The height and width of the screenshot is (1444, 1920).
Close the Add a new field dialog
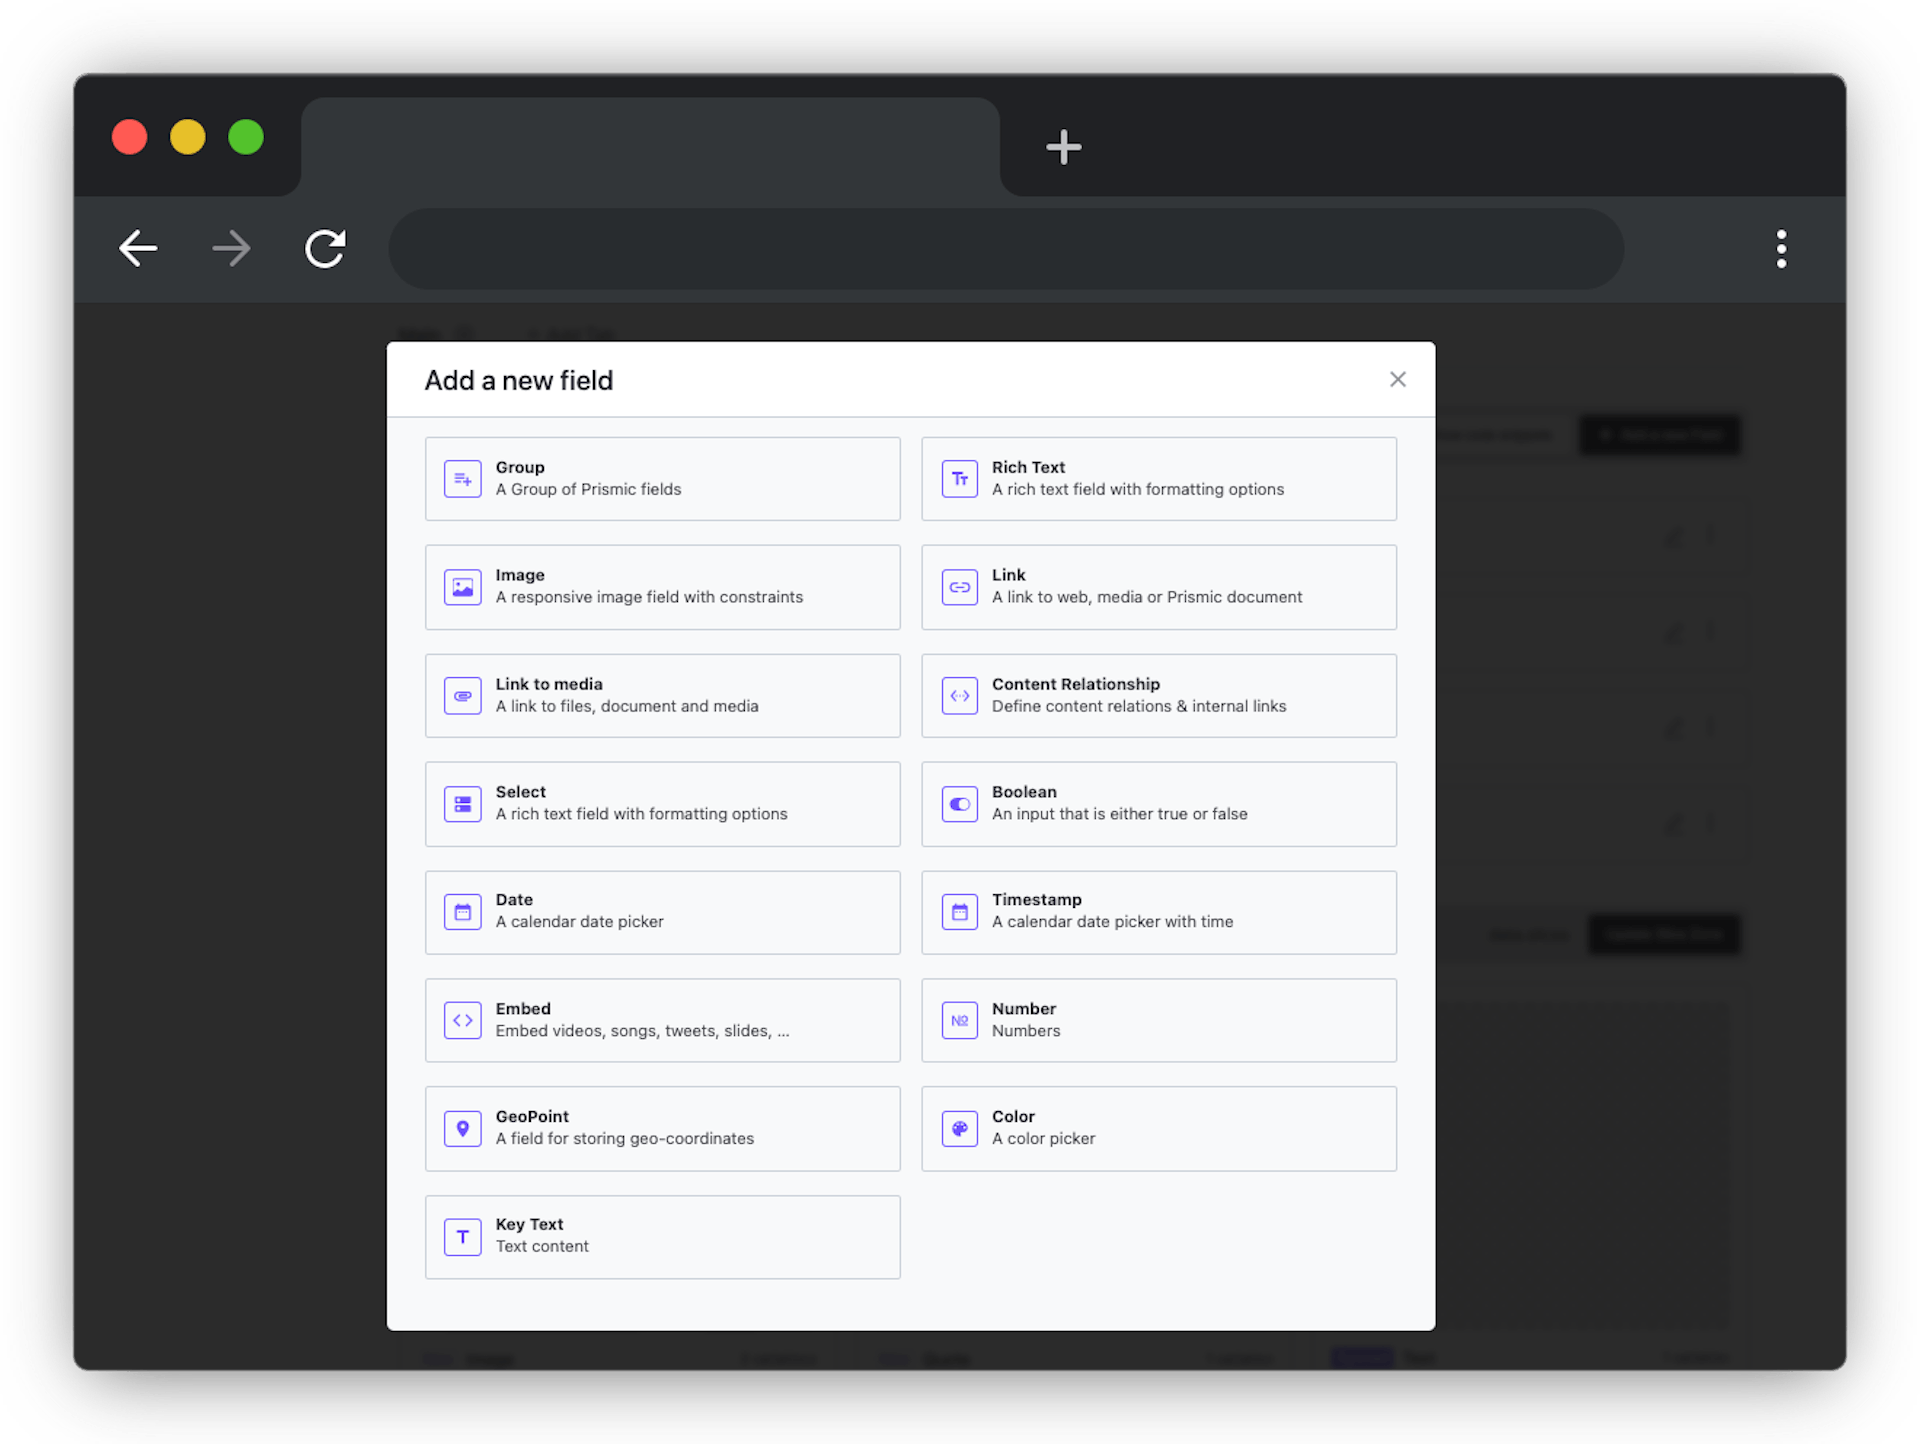pos(1397,379)
